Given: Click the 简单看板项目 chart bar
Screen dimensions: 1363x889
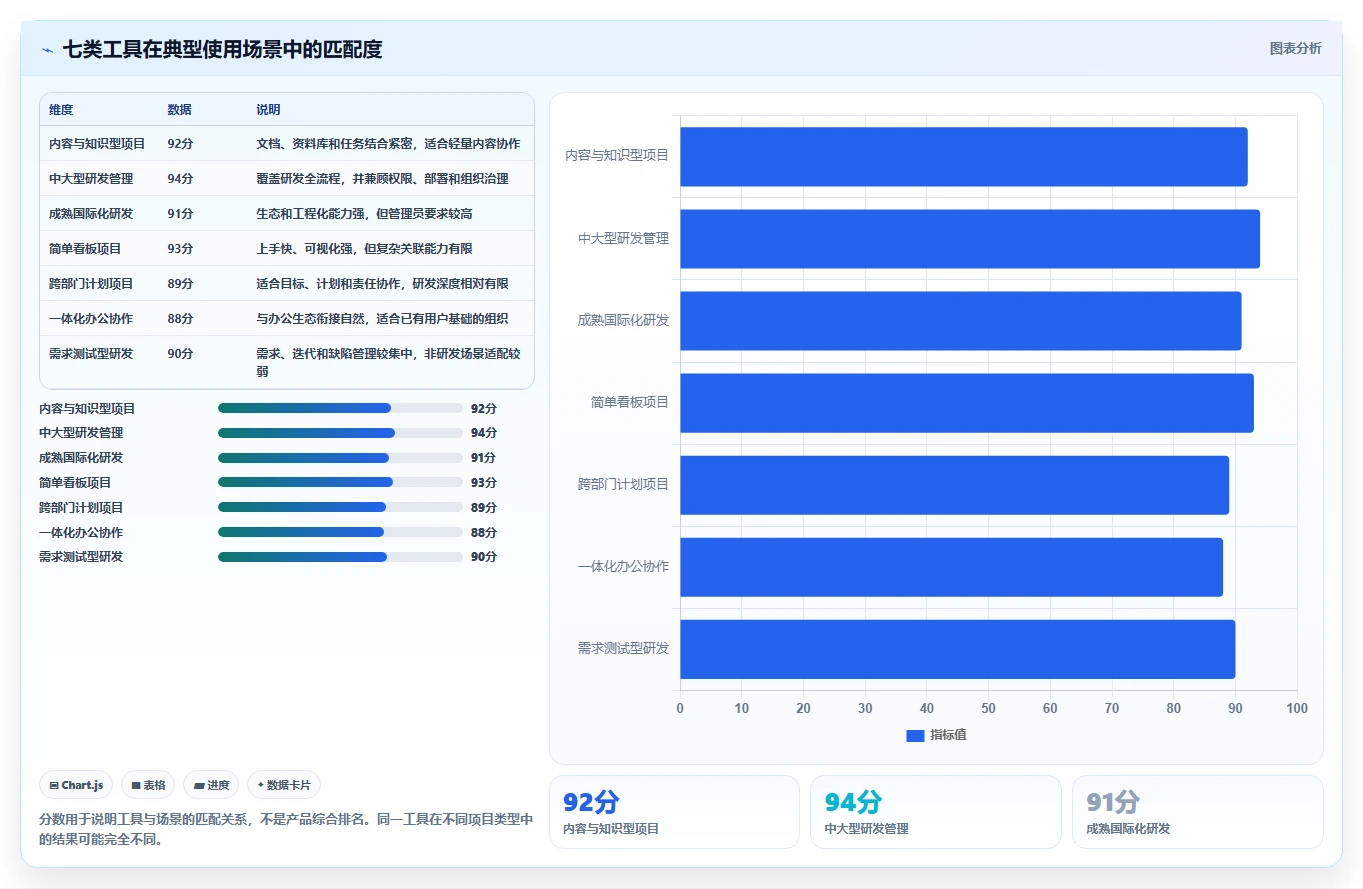Looking at the screenshot, I should point(967,402).
